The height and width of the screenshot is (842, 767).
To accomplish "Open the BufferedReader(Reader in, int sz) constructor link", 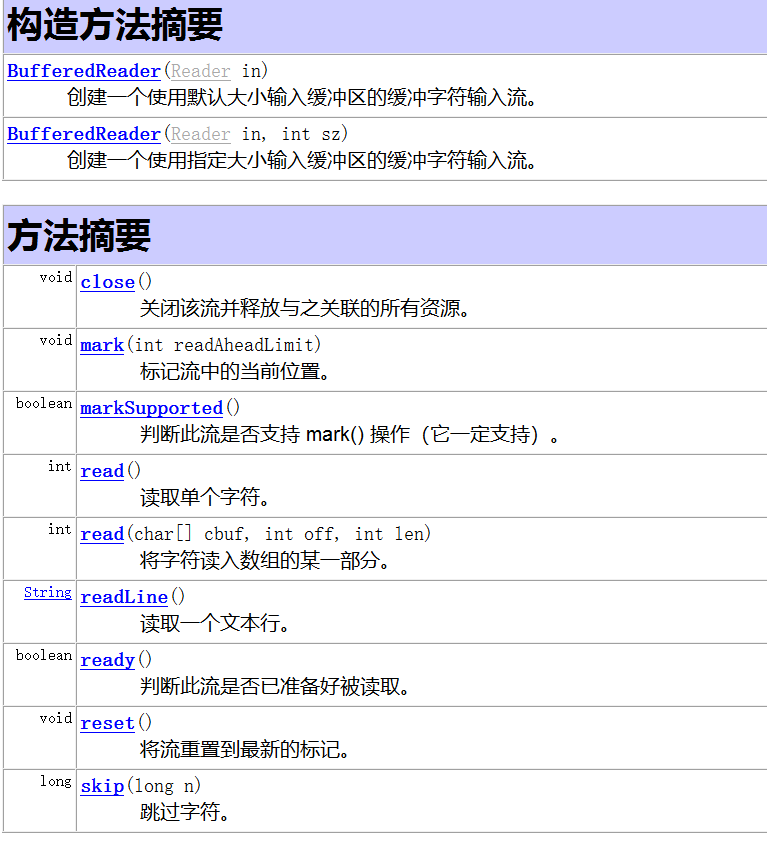I will [84, 134].
